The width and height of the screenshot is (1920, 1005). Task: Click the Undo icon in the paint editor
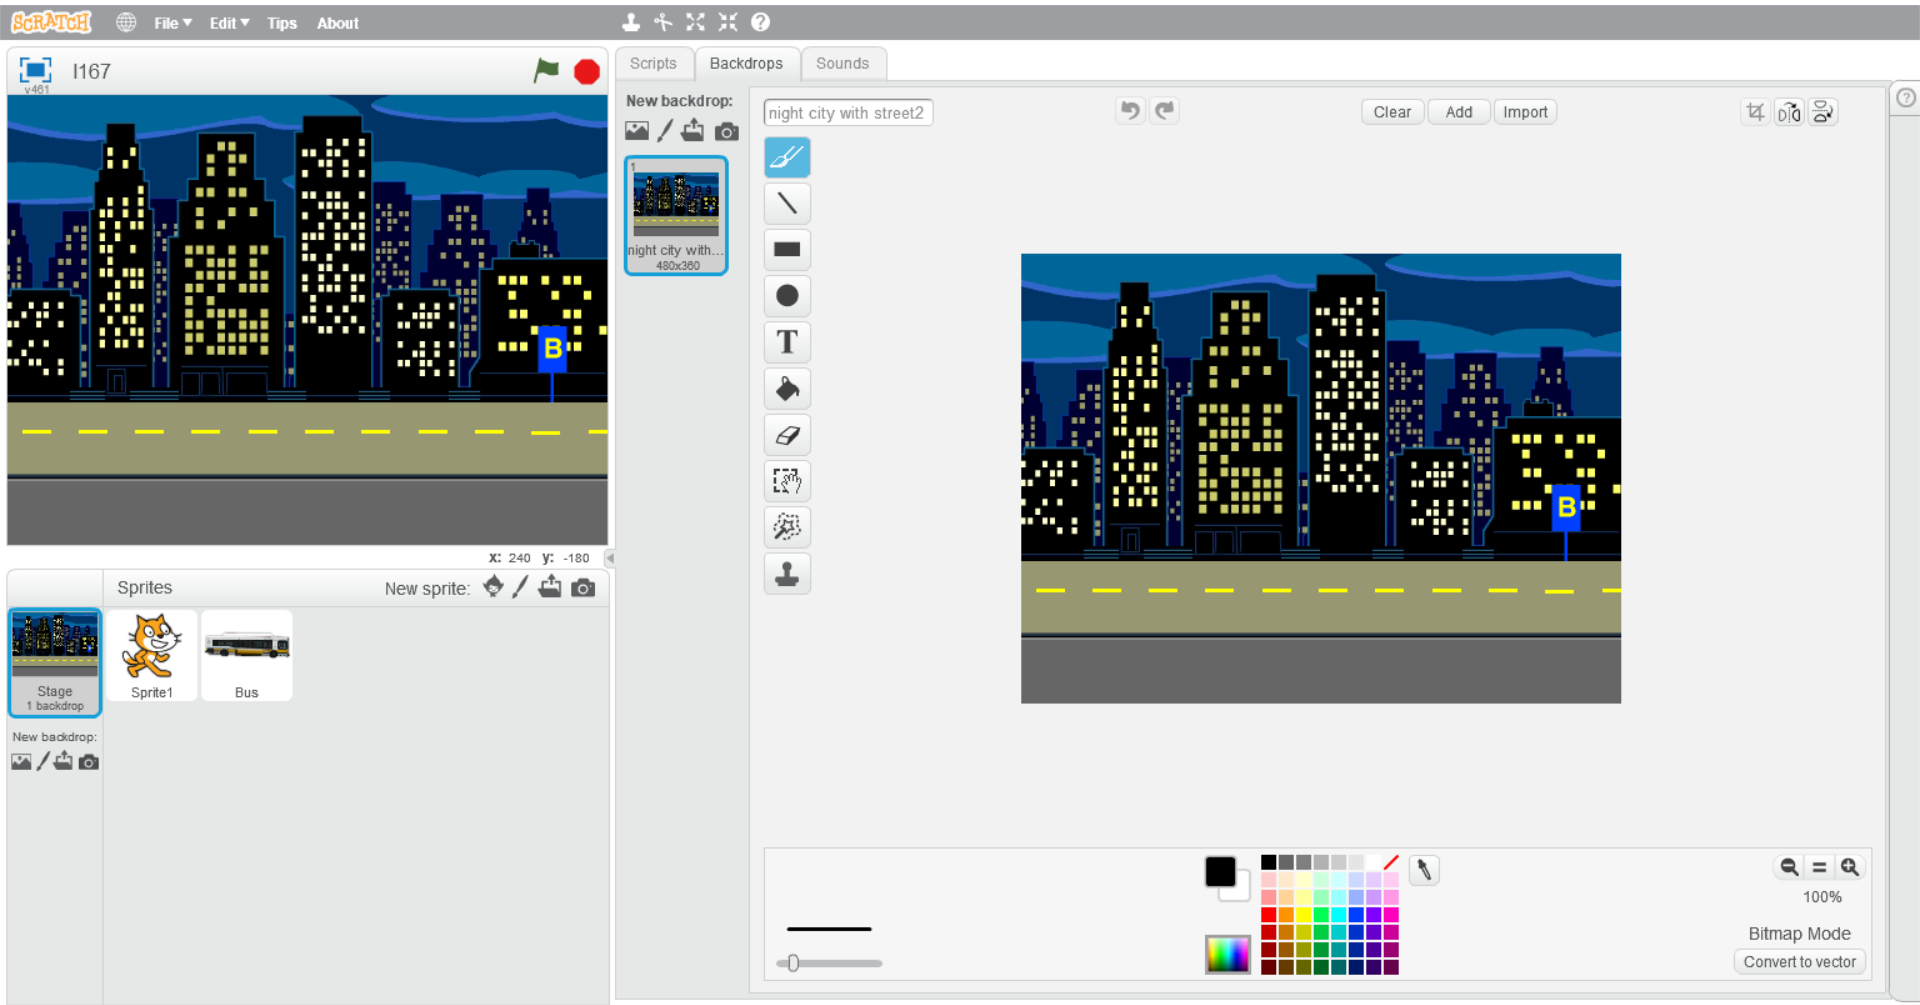1130,110
